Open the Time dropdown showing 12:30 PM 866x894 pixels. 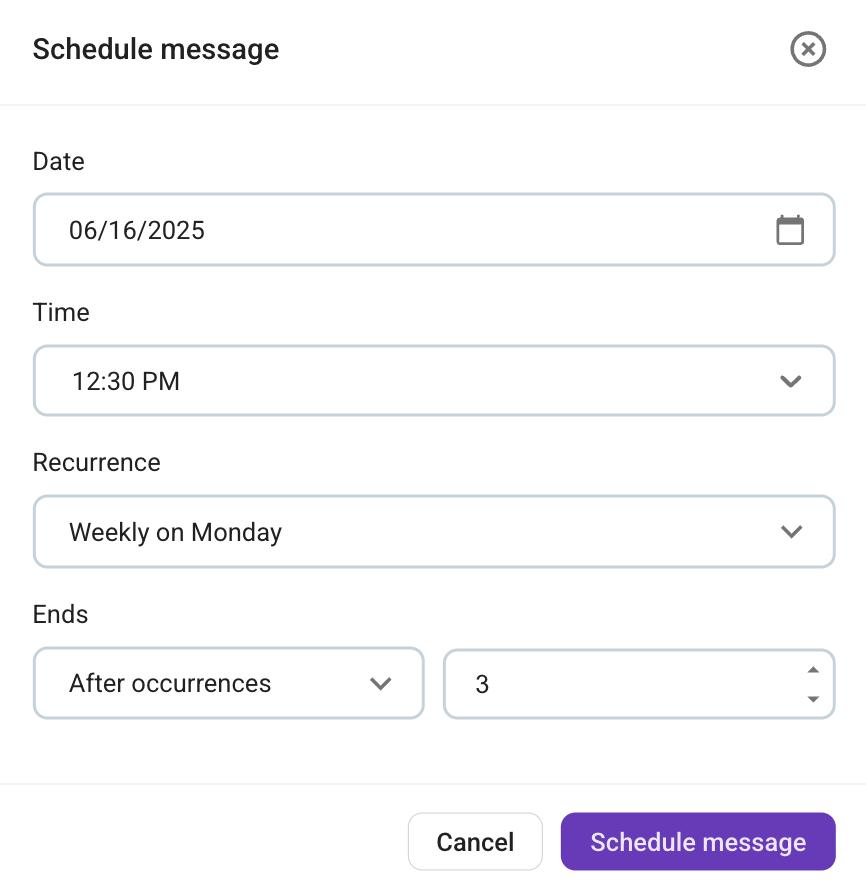(434, 380)
